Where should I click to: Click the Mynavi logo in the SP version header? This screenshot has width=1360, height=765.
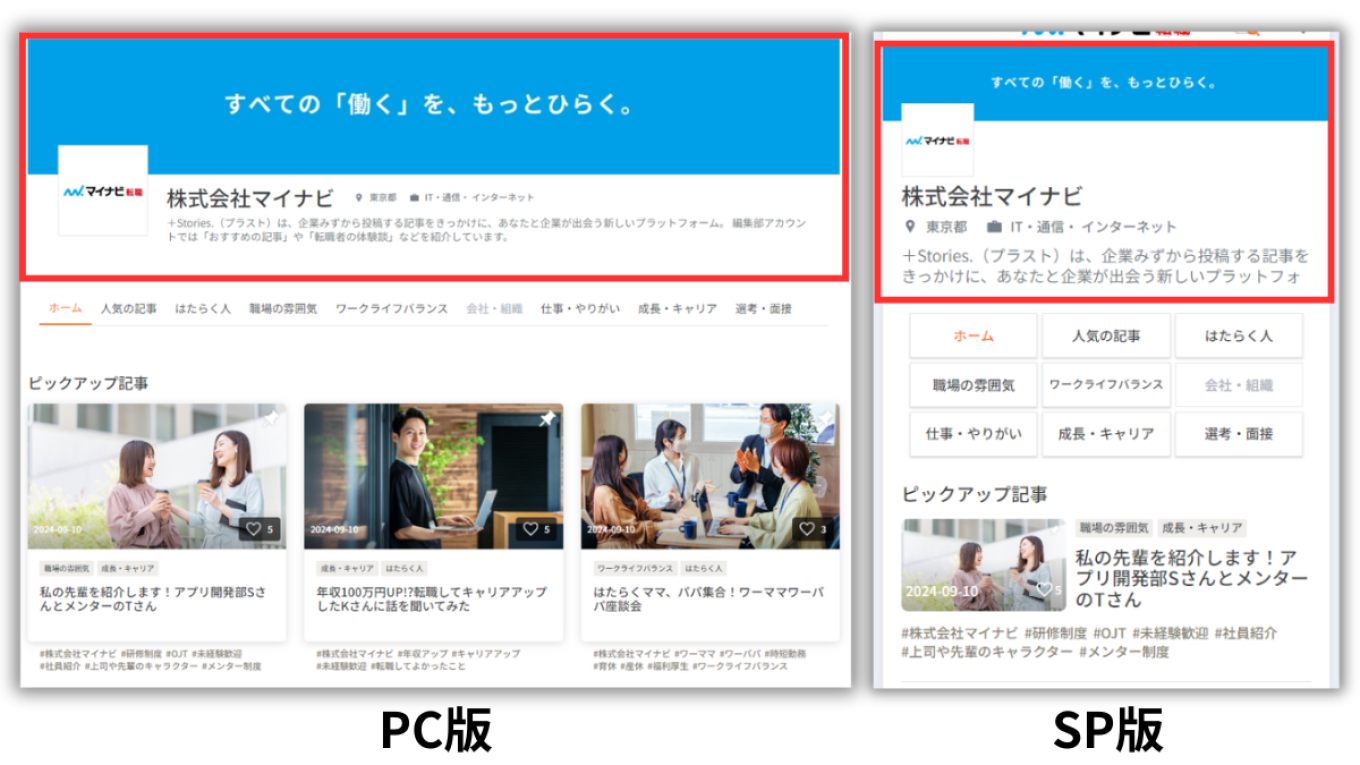[938, 140]
